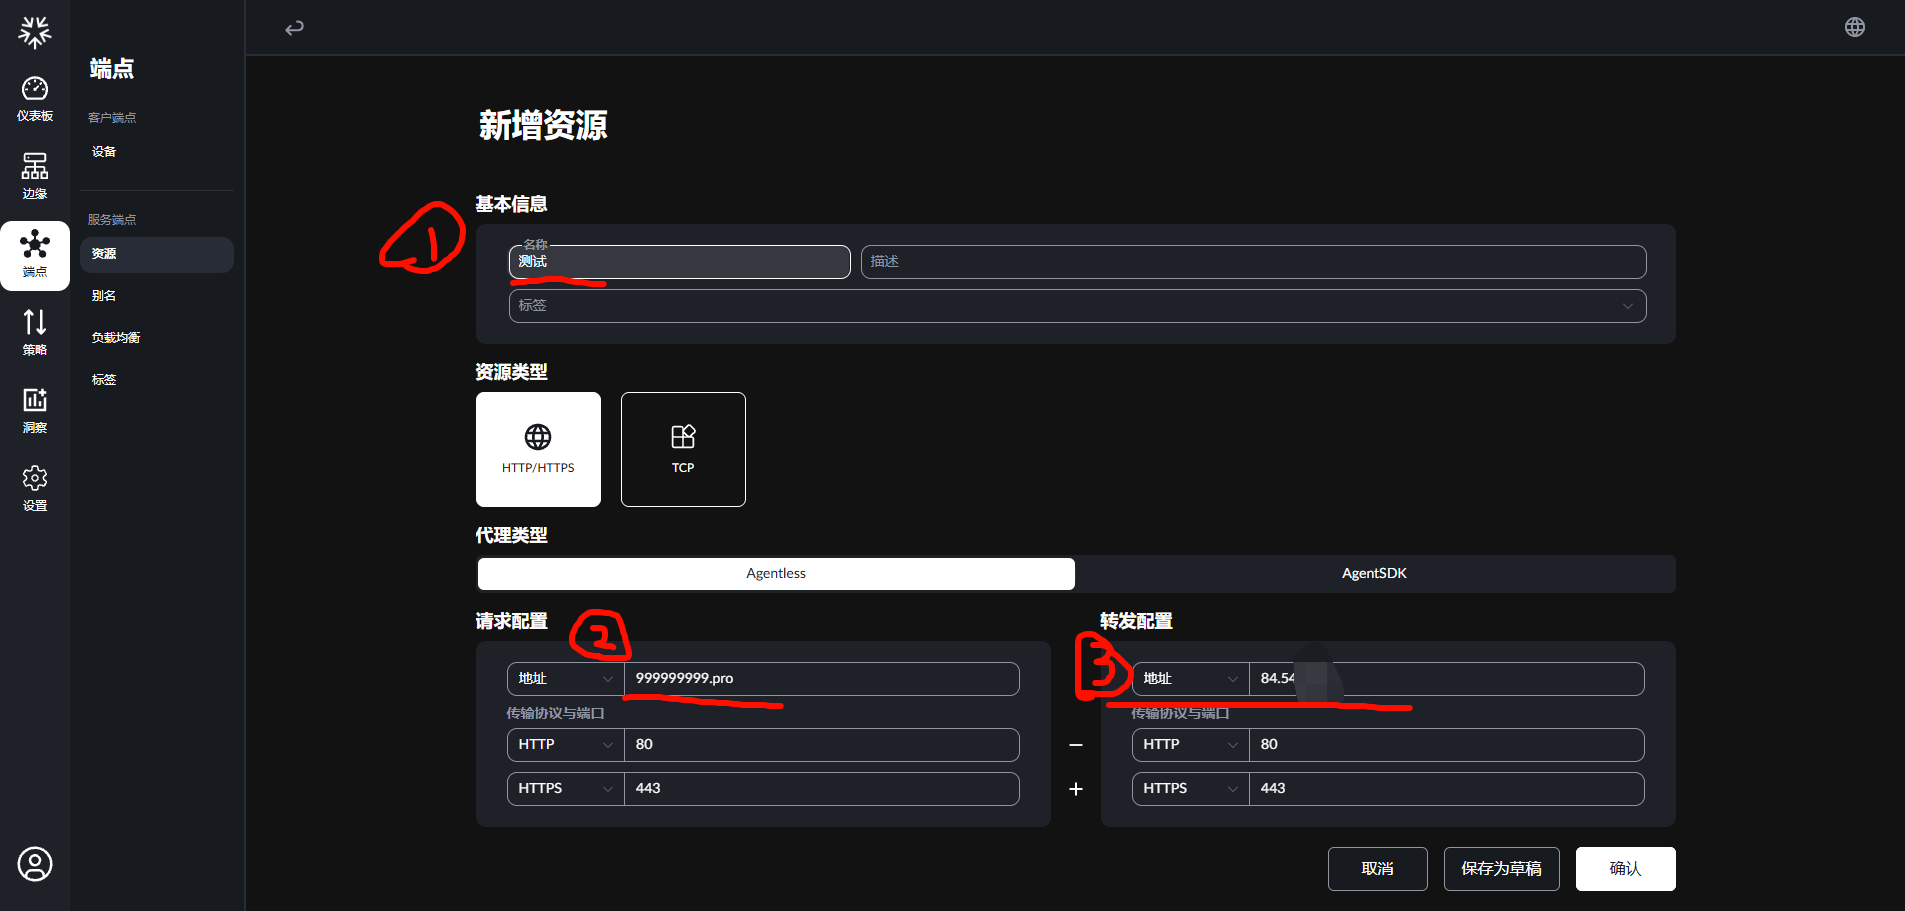The width and height of the screenshot is (1905, 911).
Task: Go to 边缘 edge section icon
Action: click(x=35, y=166)
